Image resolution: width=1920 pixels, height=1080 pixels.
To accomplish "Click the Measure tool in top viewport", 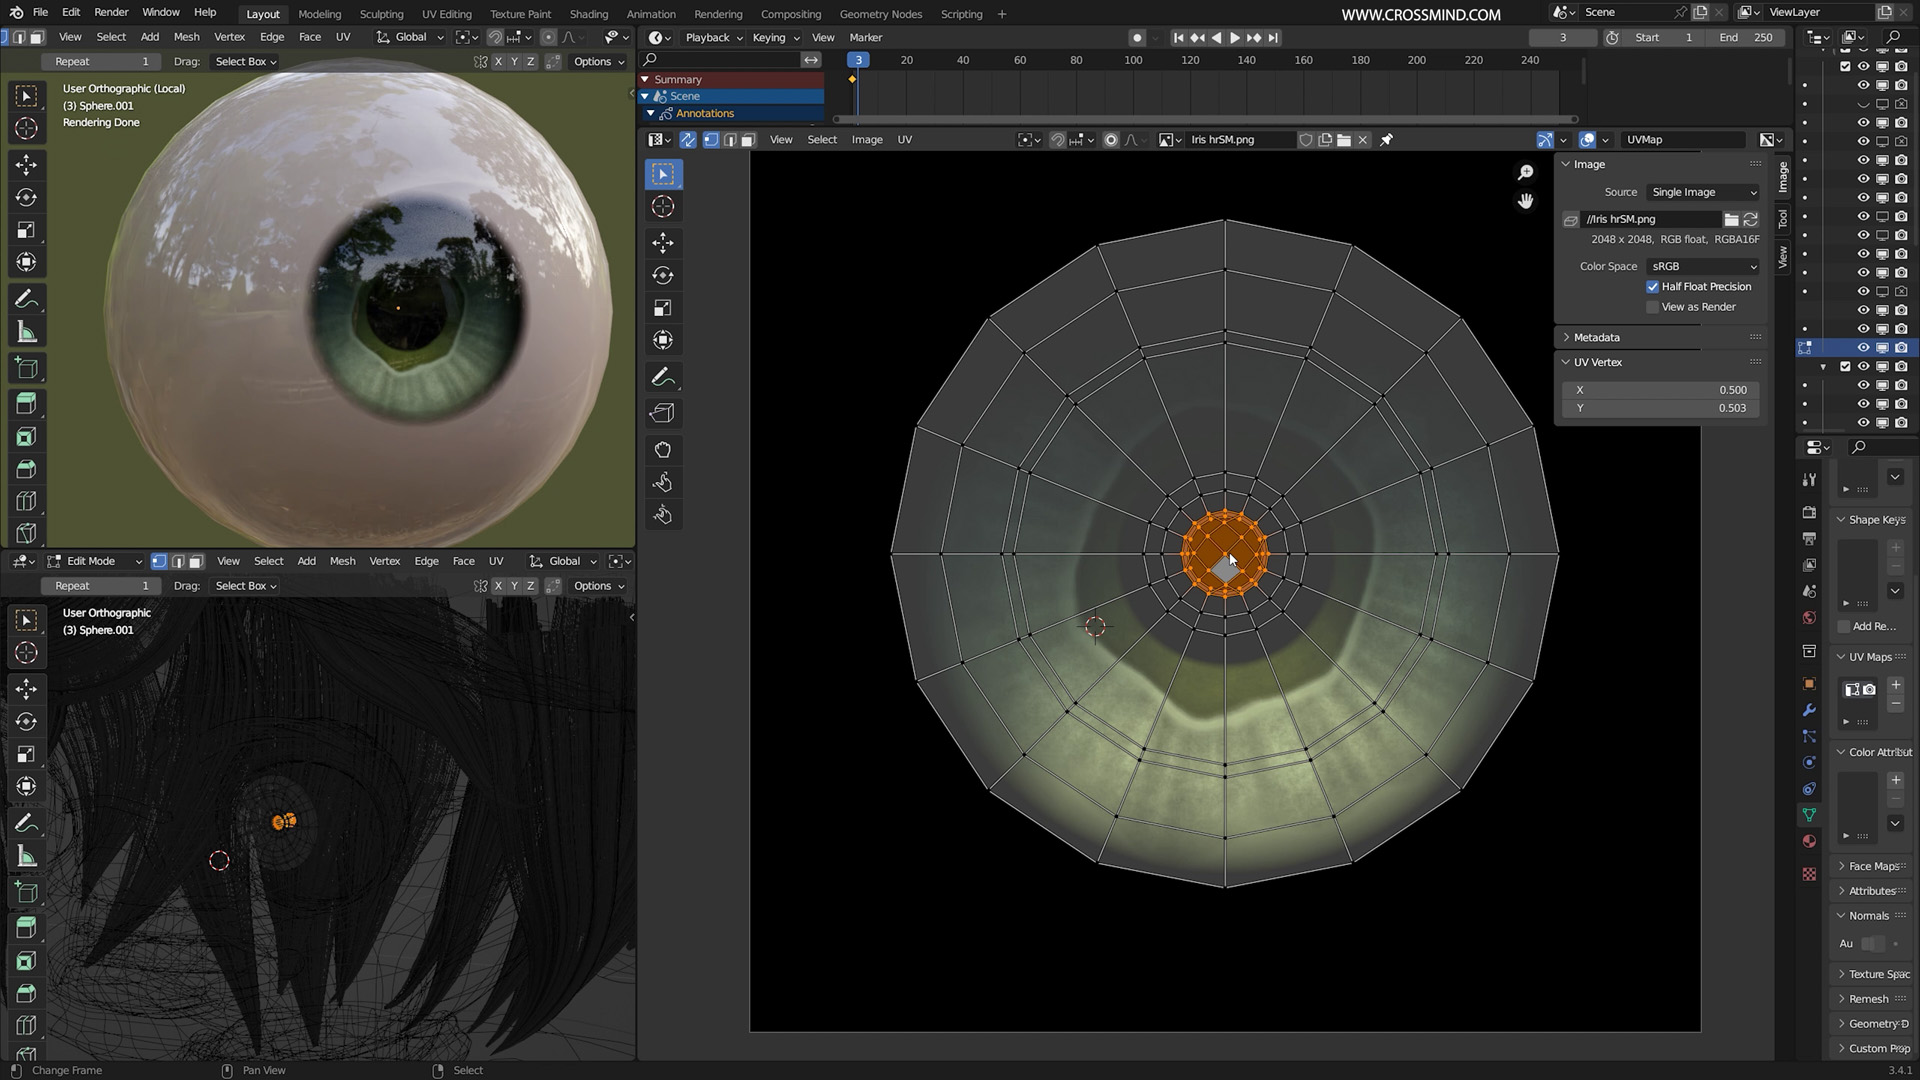I will point(27,333).
